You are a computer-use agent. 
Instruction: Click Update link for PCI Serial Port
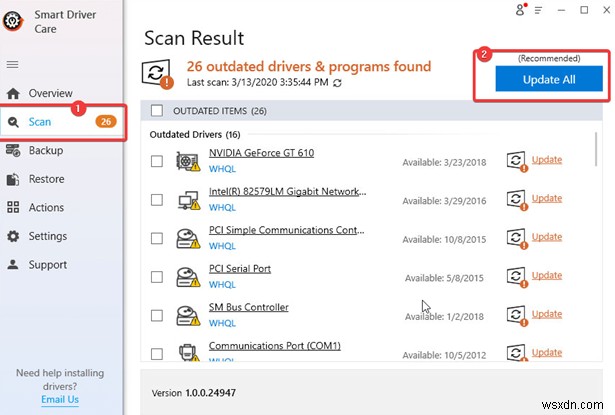point(547,275)
